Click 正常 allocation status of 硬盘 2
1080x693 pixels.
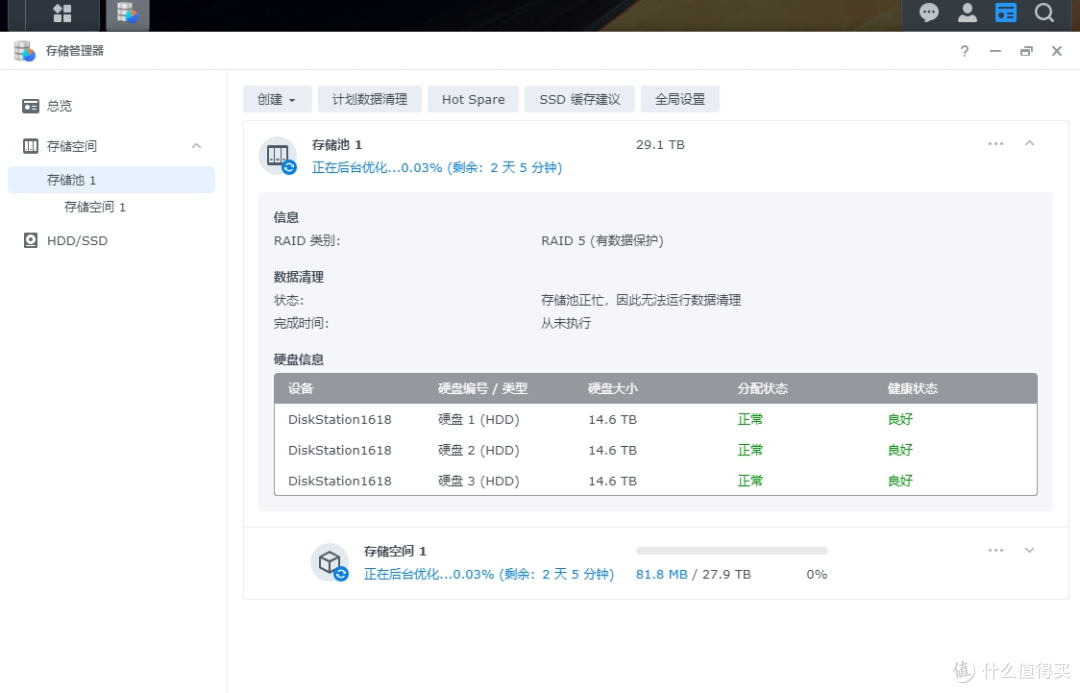coord(750,450)
